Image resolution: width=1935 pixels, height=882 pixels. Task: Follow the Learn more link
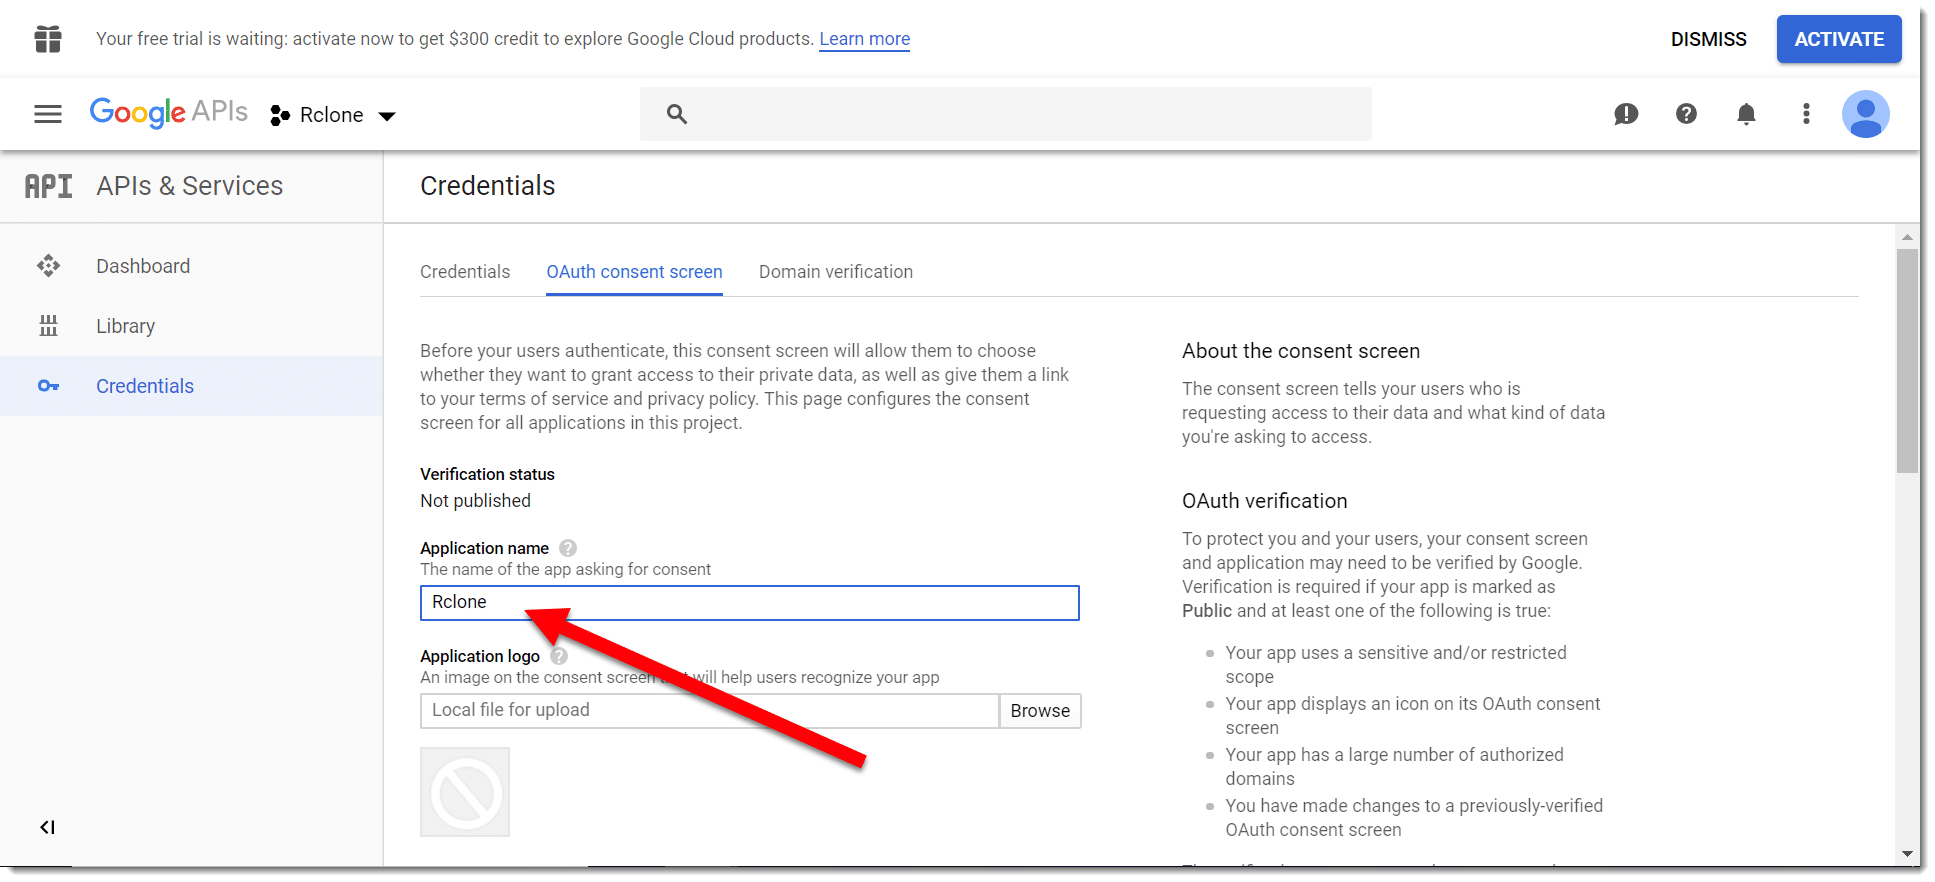click(x=864, y=39)
